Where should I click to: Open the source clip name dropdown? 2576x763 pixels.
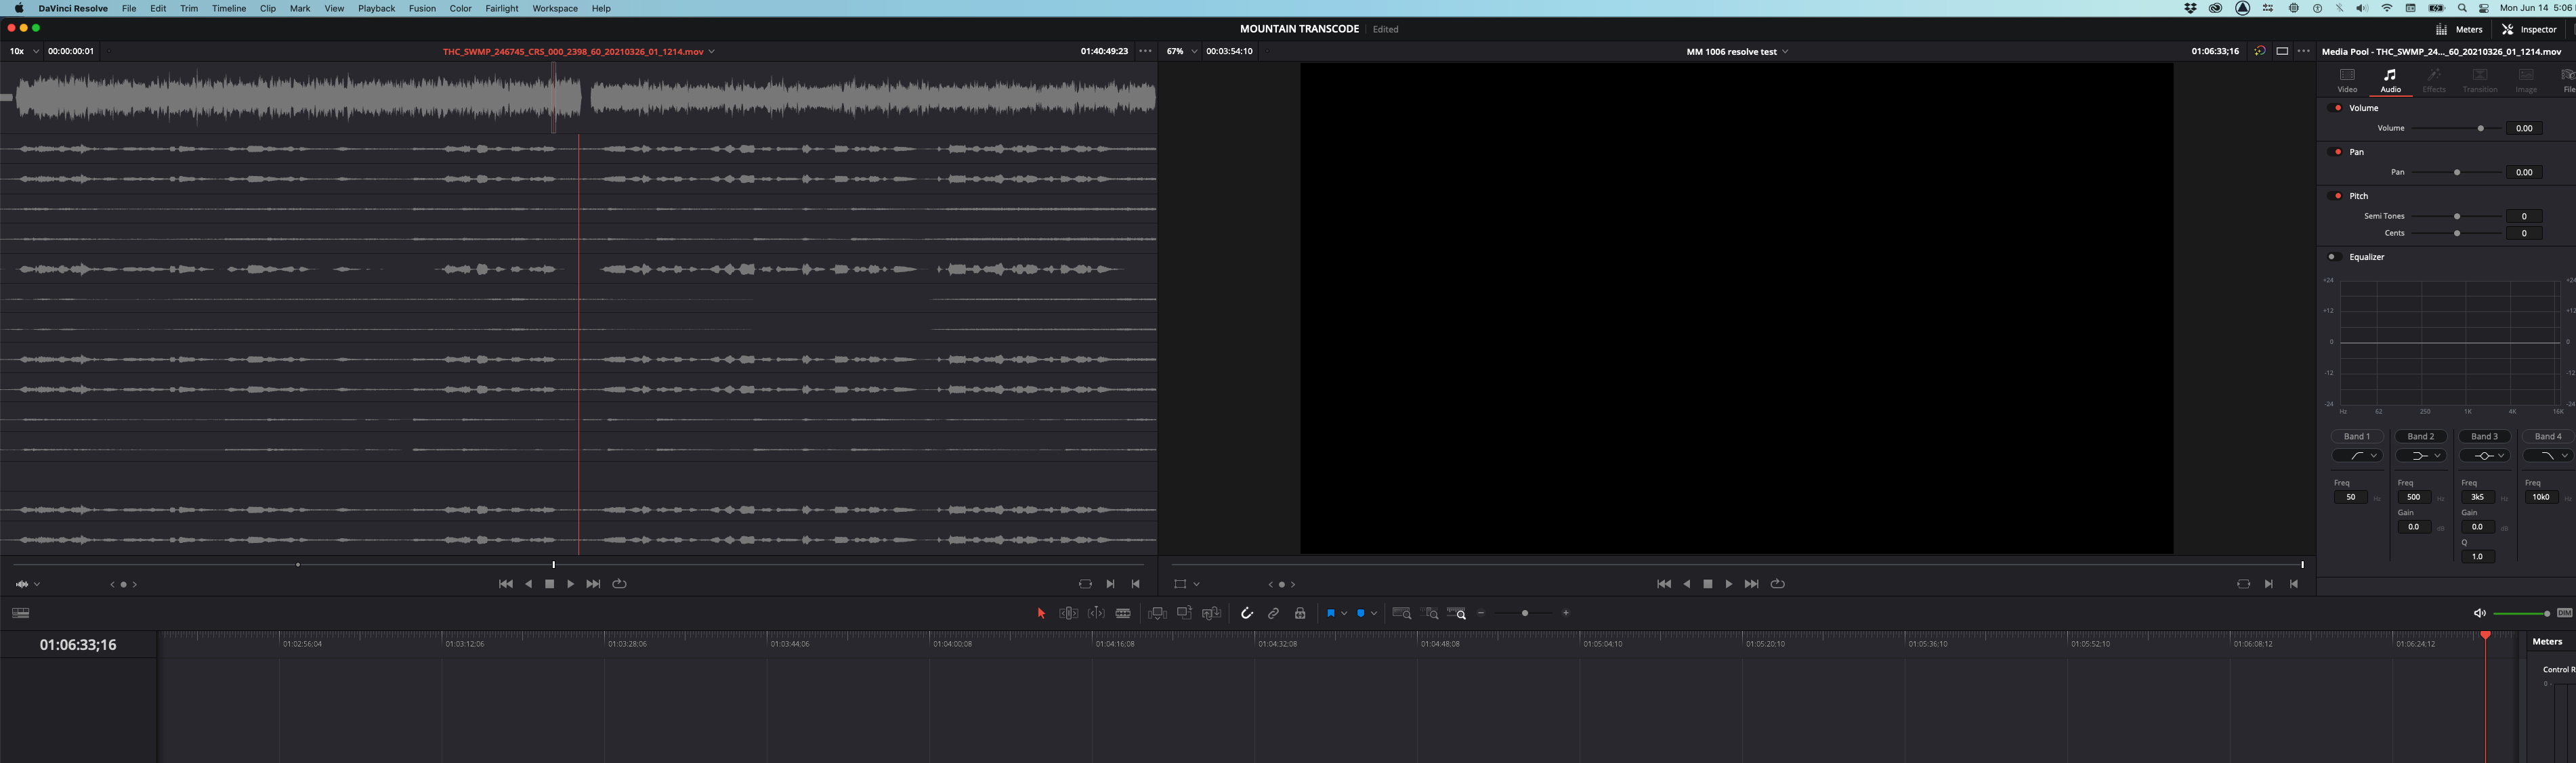tap(711, 51)
